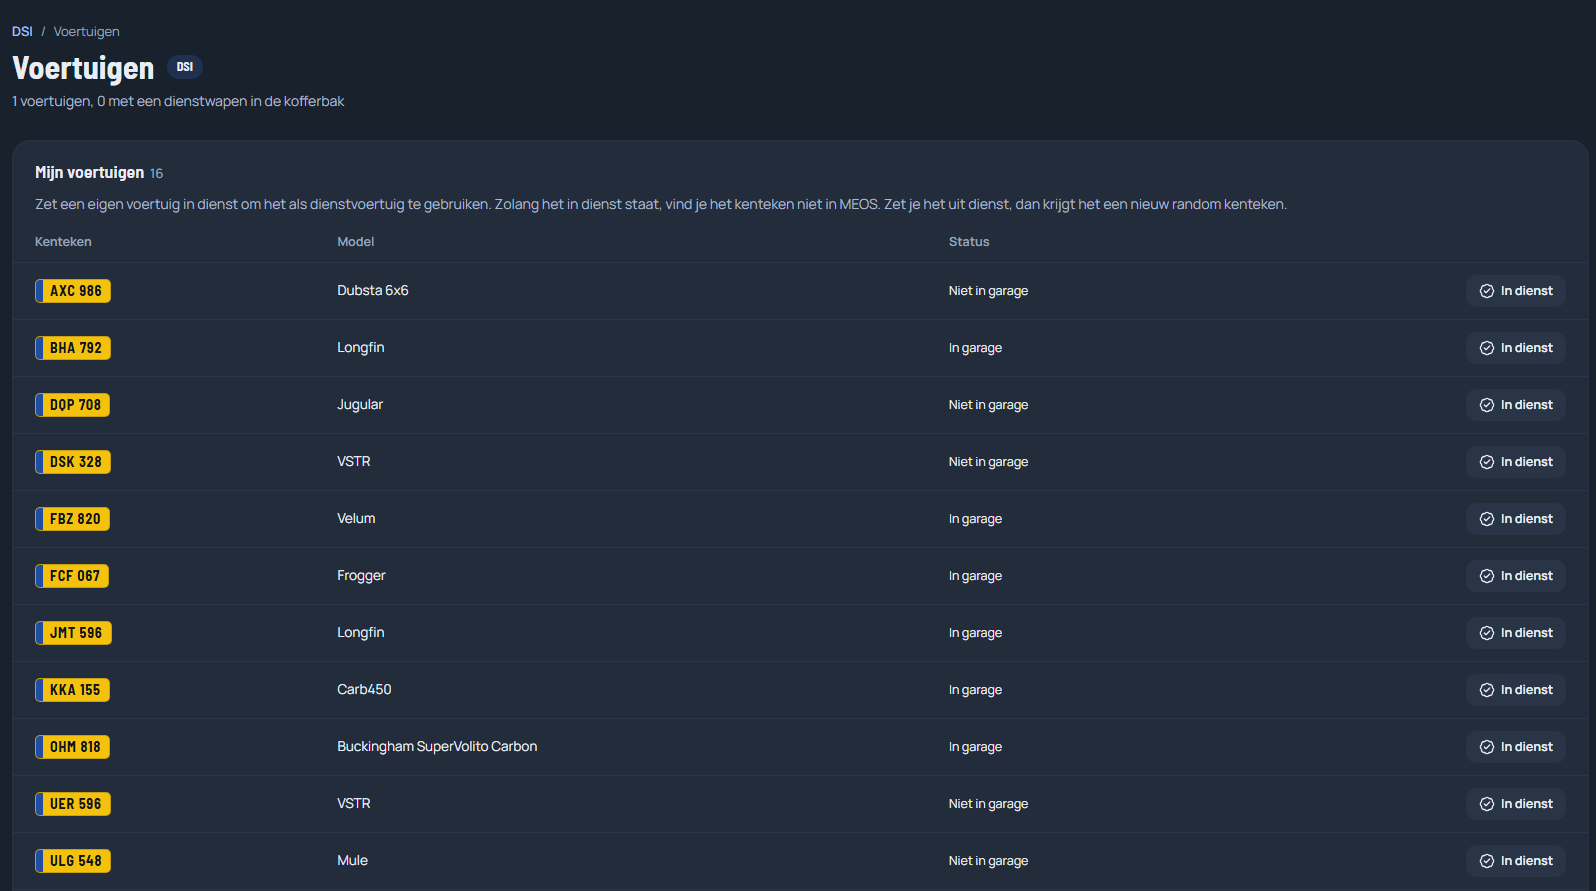
Task: Select license plate OHM 818
Action: [72, 747]
